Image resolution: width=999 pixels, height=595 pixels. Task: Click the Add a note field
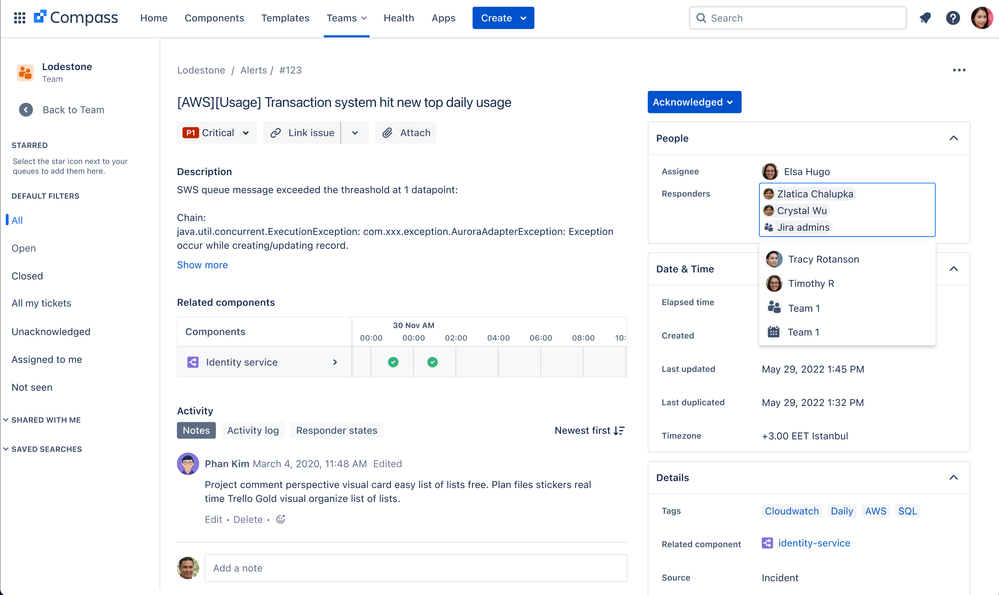pos(416,568)
